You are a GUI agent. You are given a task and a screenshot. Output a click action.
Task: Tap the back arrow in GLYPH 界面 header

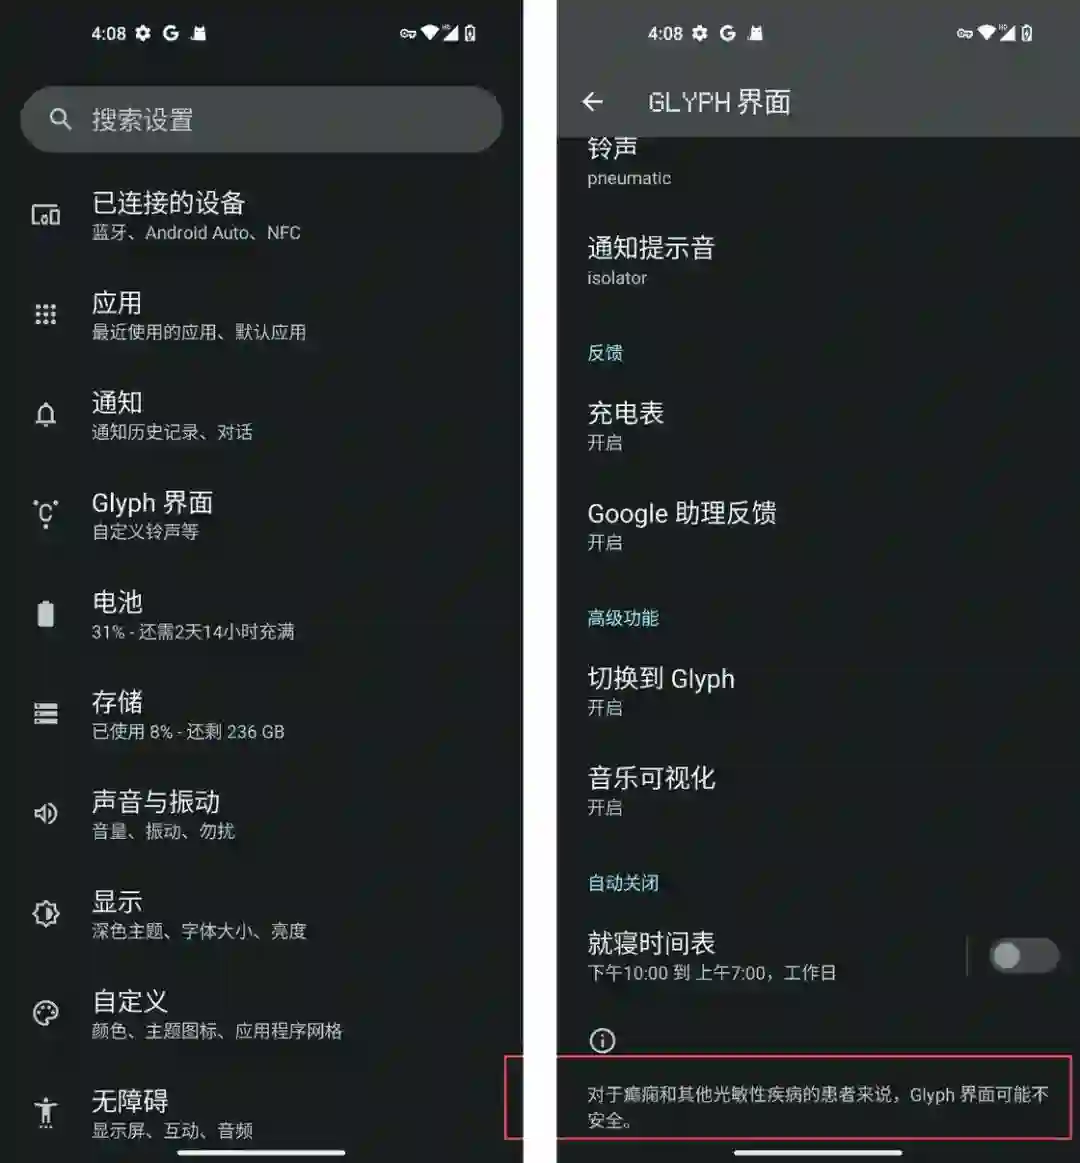[592, 102]
